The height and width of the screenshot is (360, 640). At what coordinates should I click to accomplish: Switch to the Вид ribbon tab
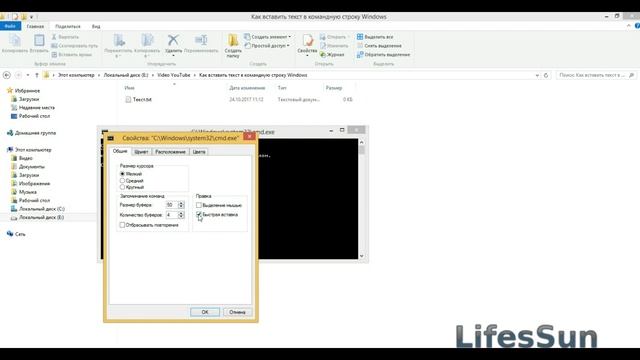click(x=96, y=26)
